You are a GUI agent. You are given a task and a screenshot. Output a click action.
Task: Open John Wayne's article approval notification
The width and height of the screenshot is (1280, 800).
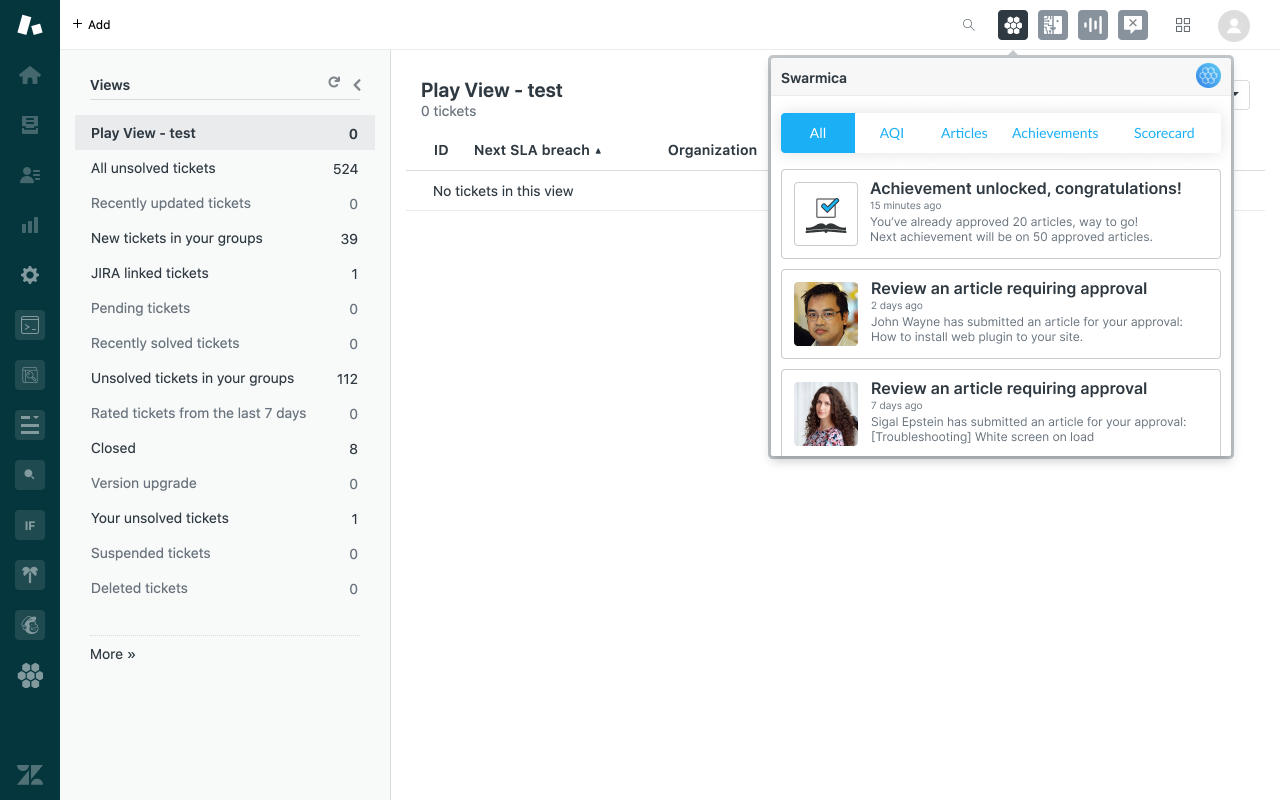pos(1001,314)
